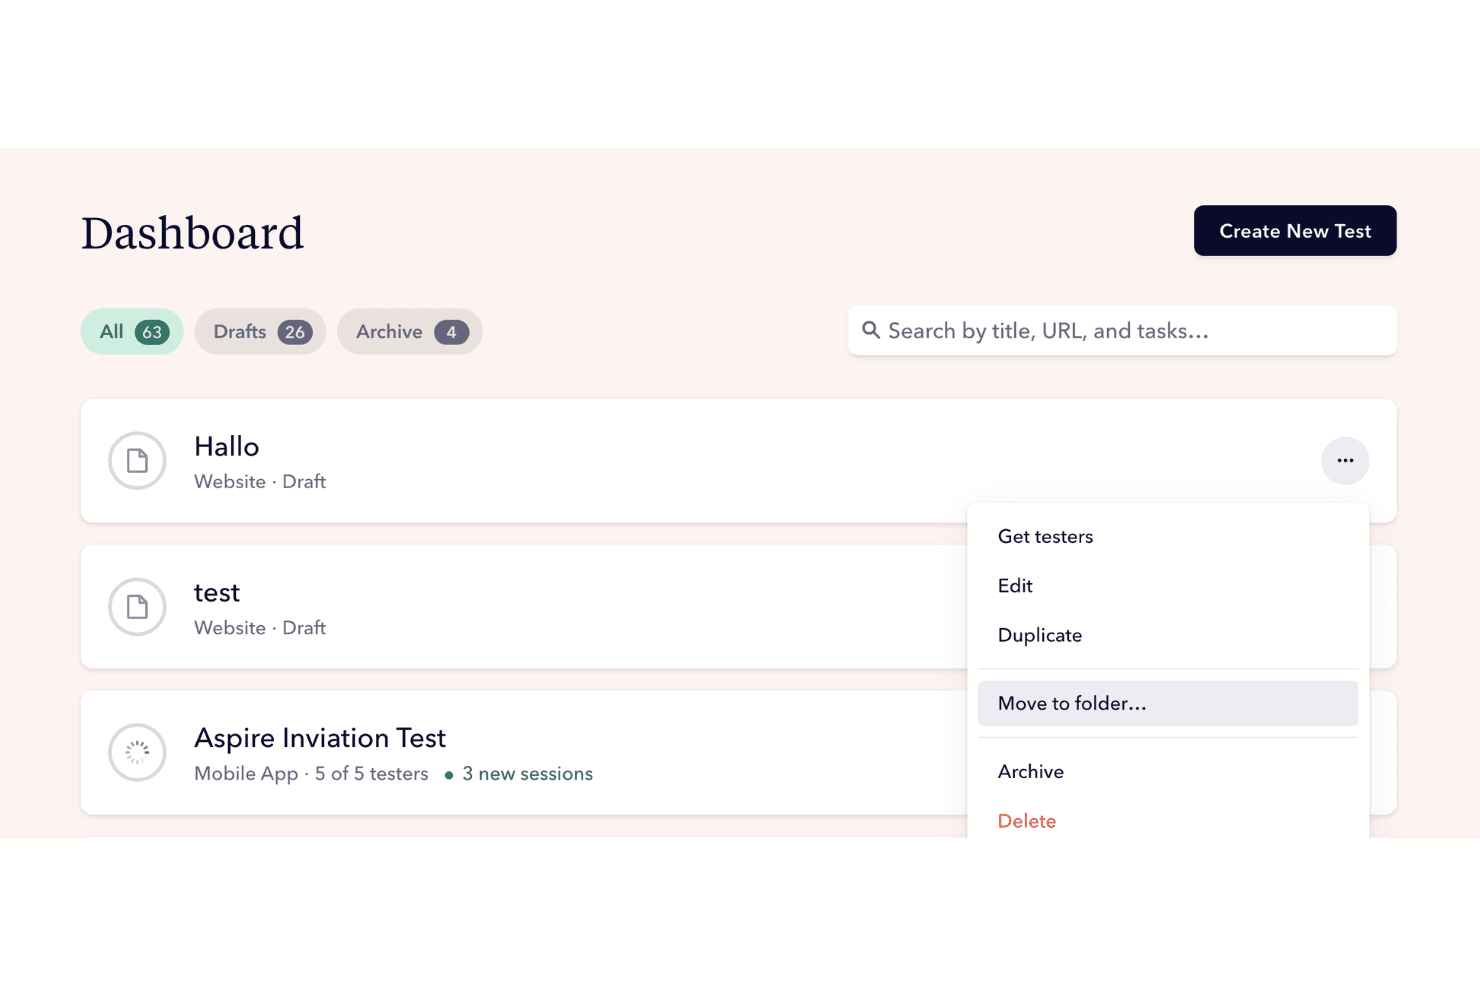Click Website · Draft under test
Image resolution: width=1480 pixels, height=987 pixels.
coord(260,628)
